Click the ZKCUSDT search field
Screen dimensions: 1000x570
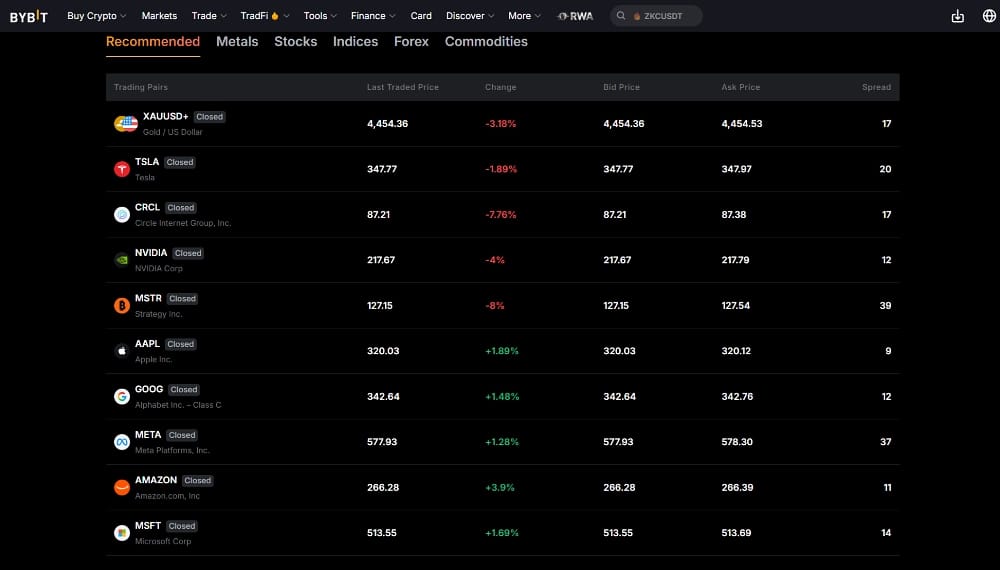click(656, 16)
